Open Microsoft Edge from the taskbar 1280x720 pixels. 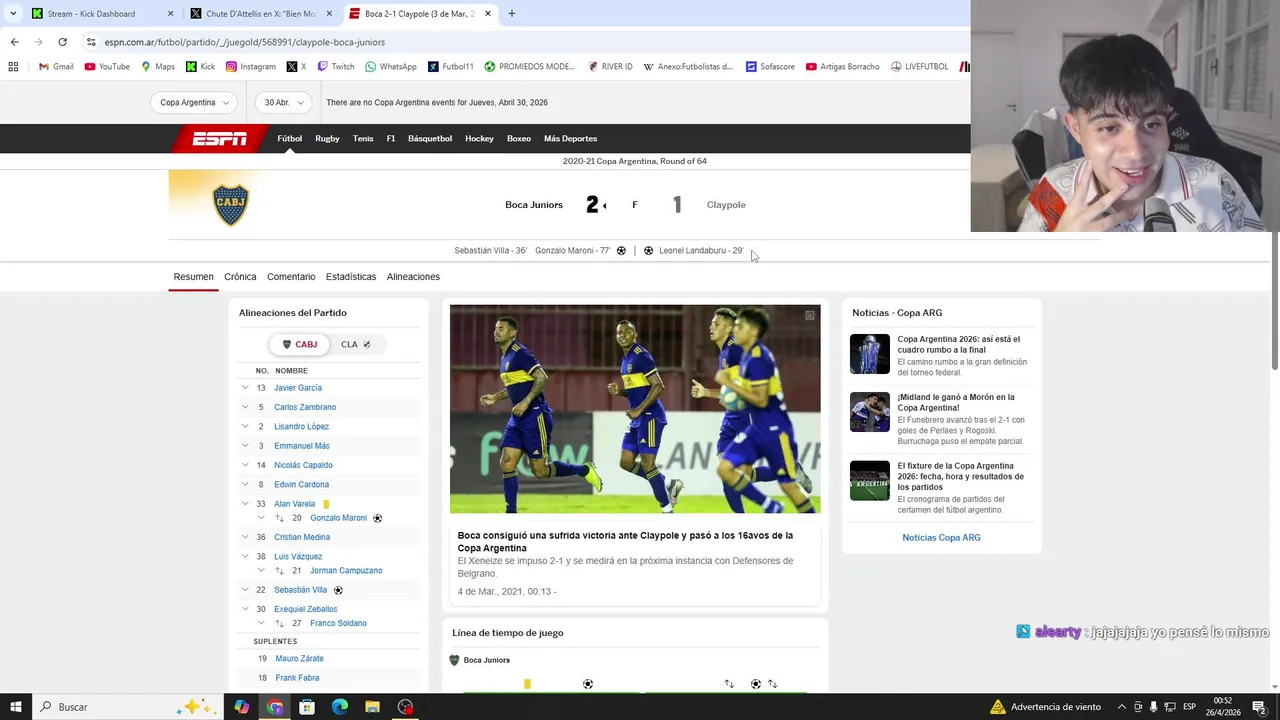coord(340,707)
